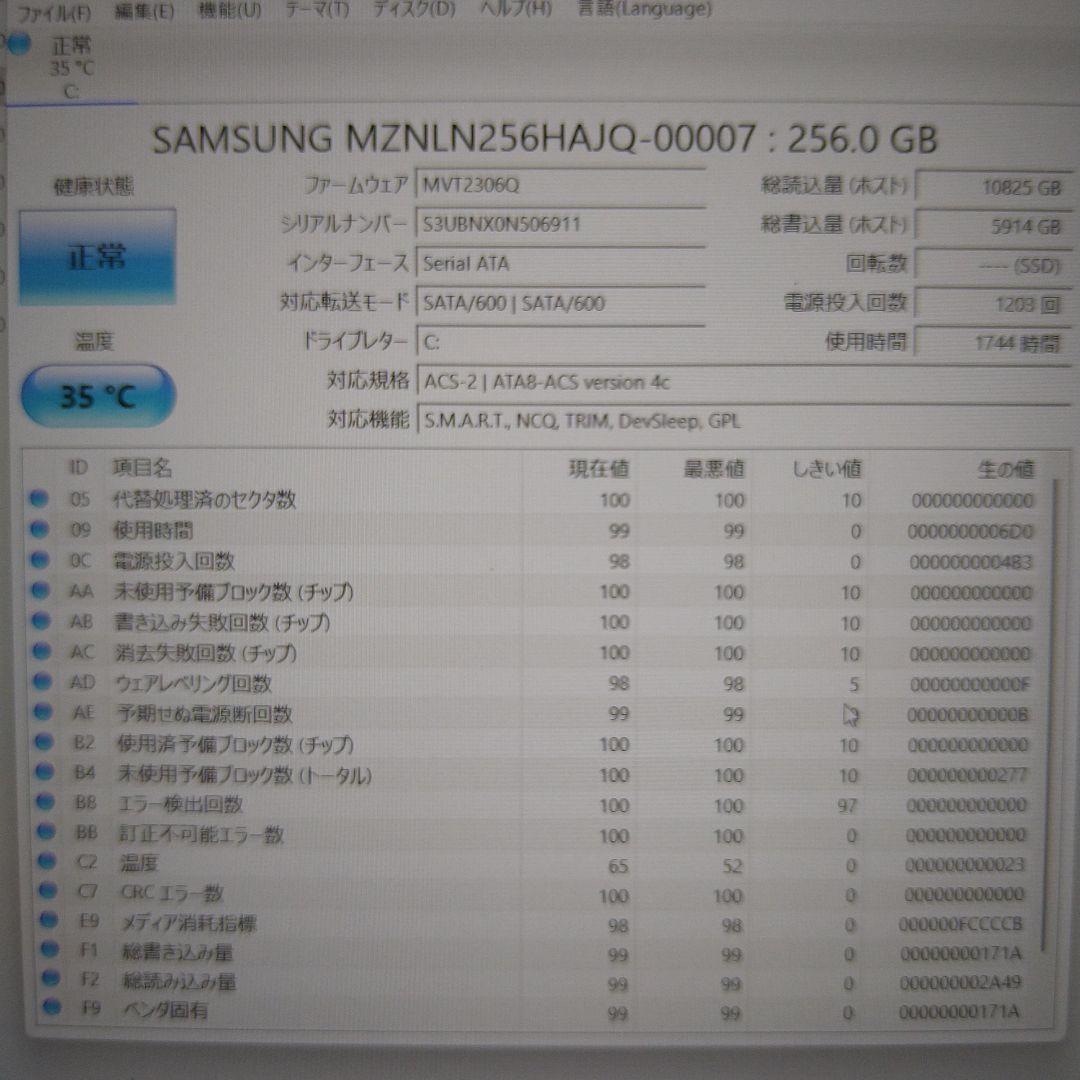Click the status icon for row AC 消去失敗回数
The width and height of the screenshot is (1080, 1080).
click(42, 651)
